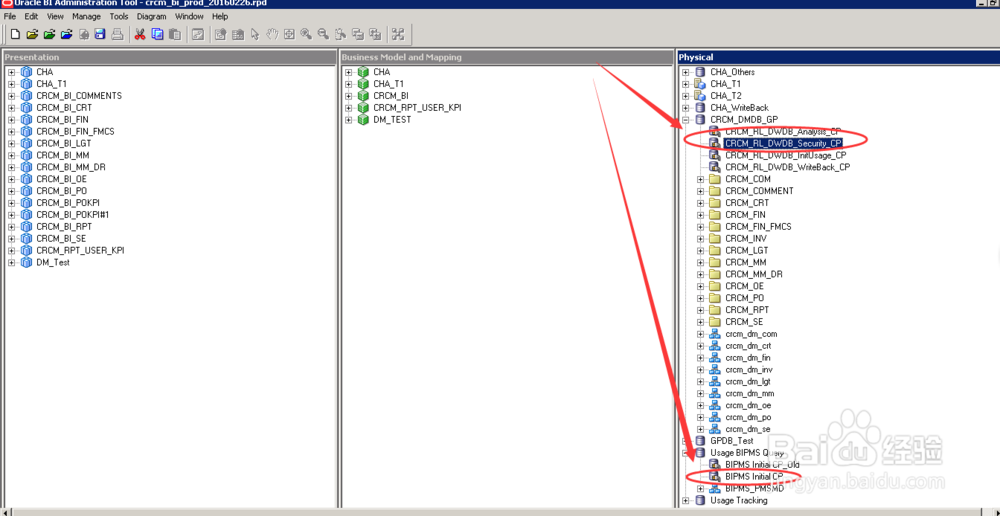Select BIPMS Initial CP_Old connection pool

point(762,465)
